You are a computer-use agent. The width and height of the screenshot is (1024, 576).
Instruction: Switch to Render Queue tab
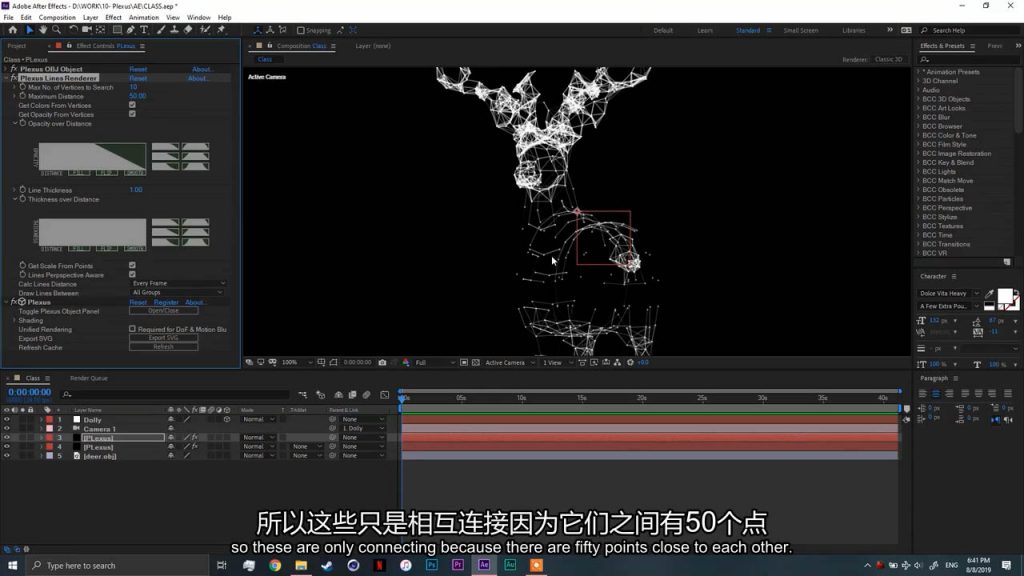89,378
